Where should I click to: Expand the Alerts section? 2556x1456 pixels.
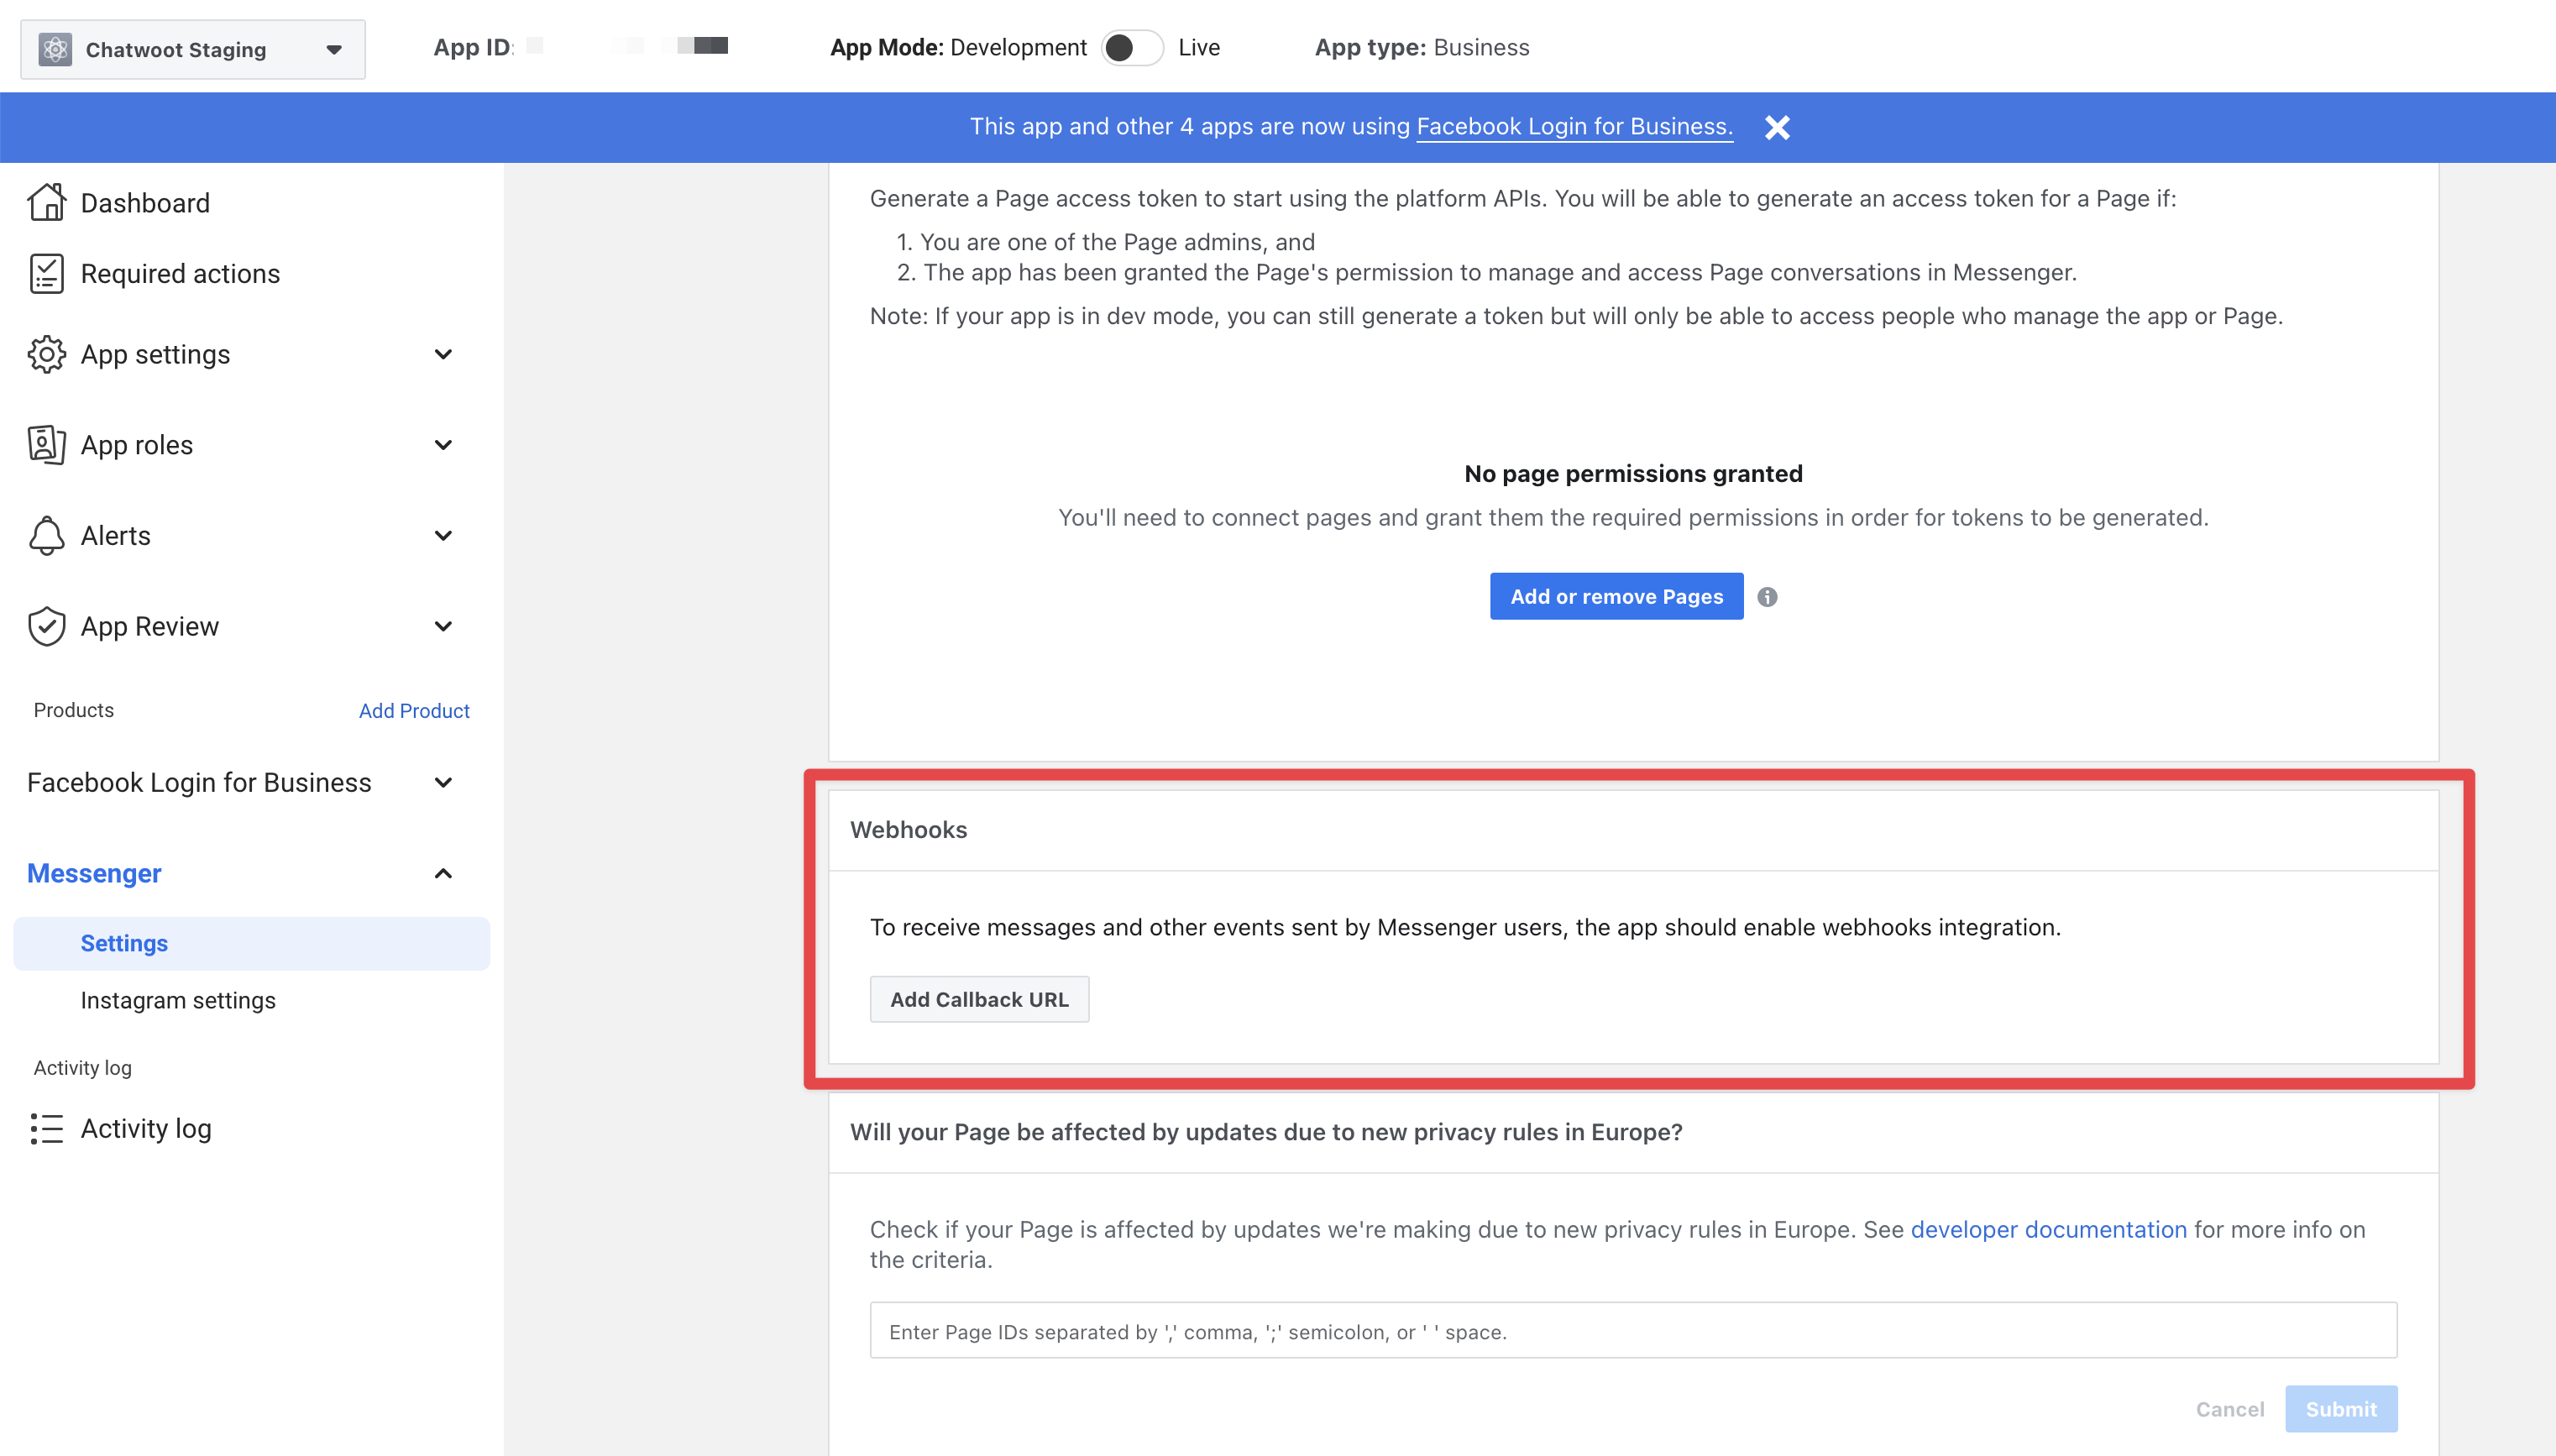click(443, 535)
